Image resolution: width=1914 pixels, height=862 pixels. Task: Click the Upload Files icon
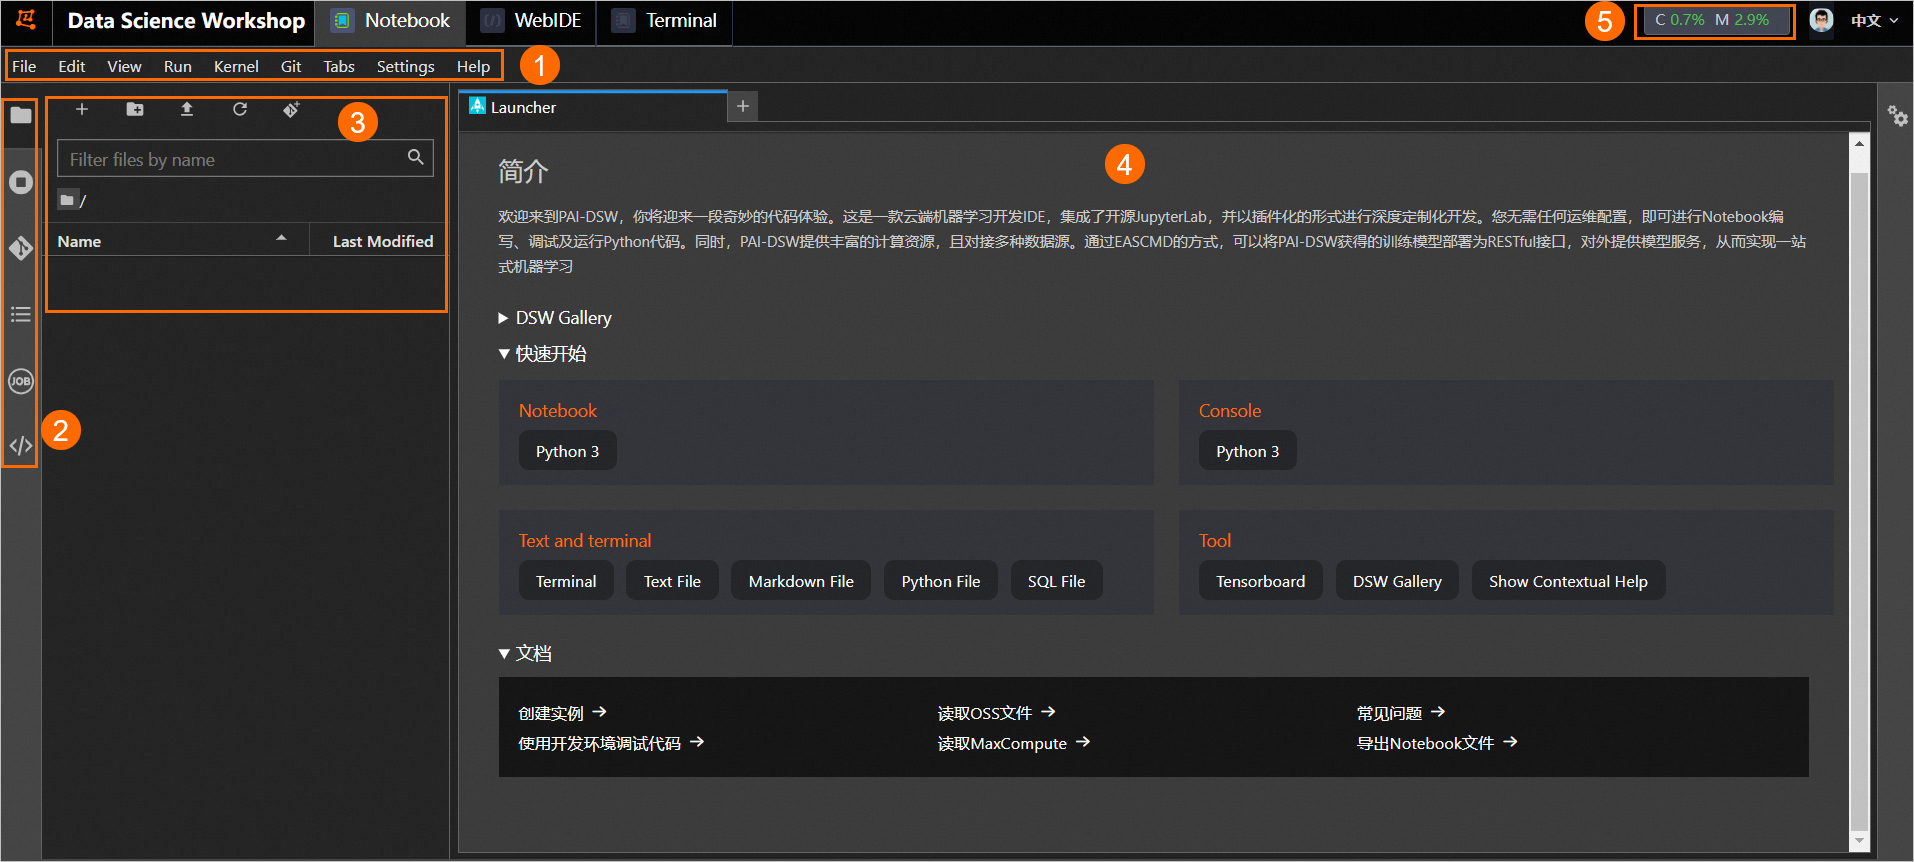[x=187, y=109]
